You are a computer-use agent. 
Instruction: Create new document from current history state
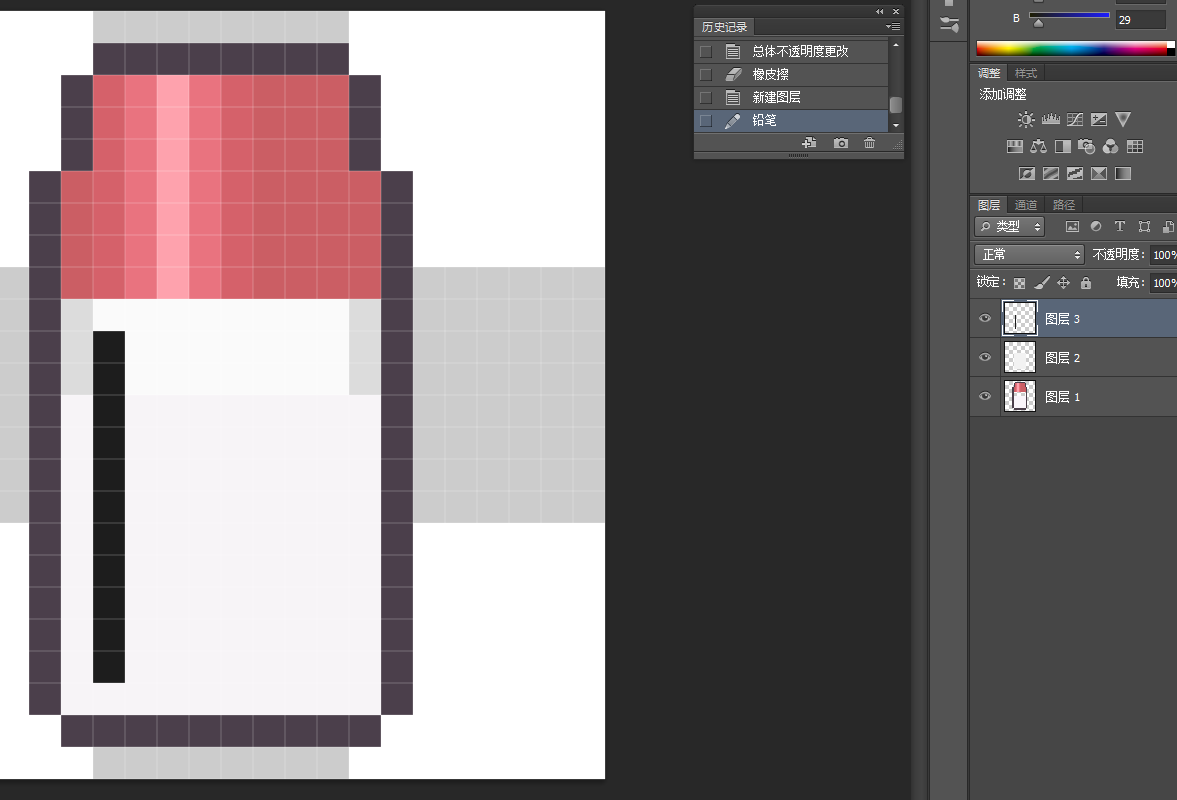coord(809,143)
